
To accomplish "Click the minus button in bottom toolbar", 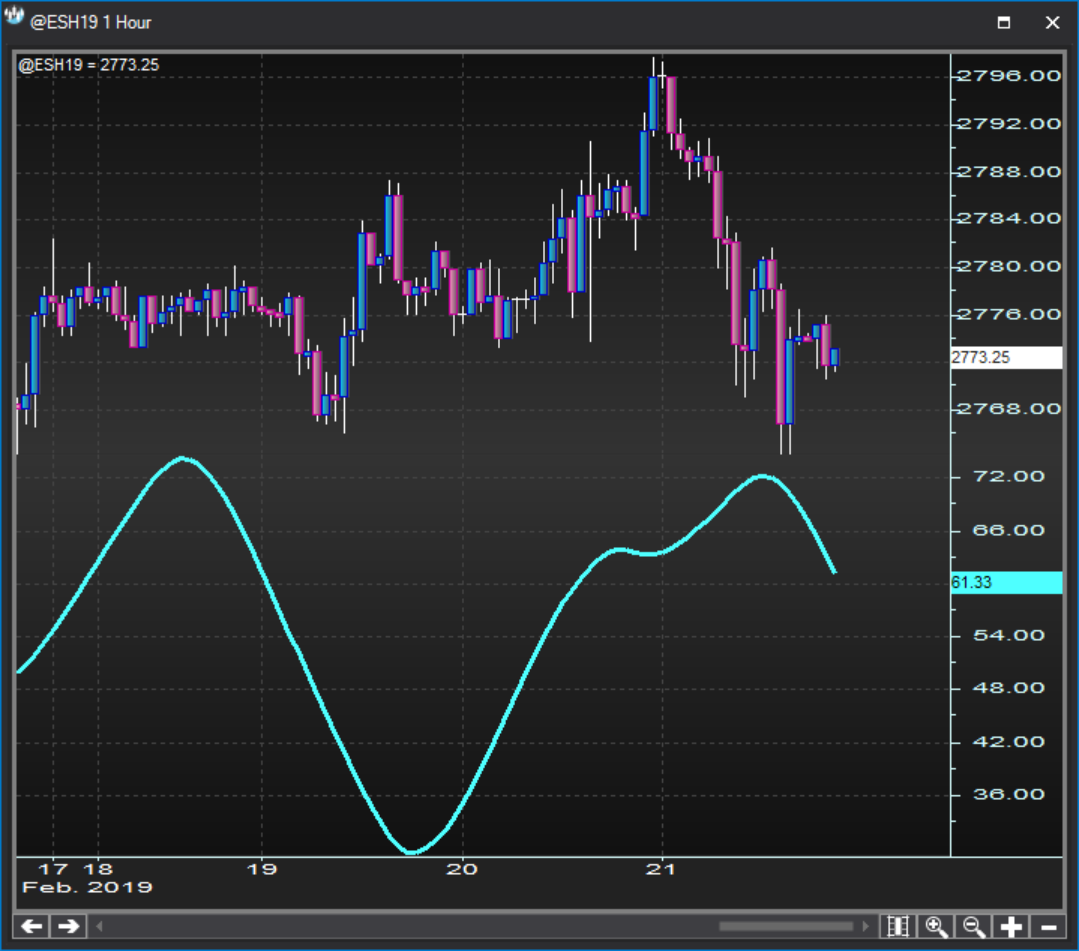I will [1048, 926].
